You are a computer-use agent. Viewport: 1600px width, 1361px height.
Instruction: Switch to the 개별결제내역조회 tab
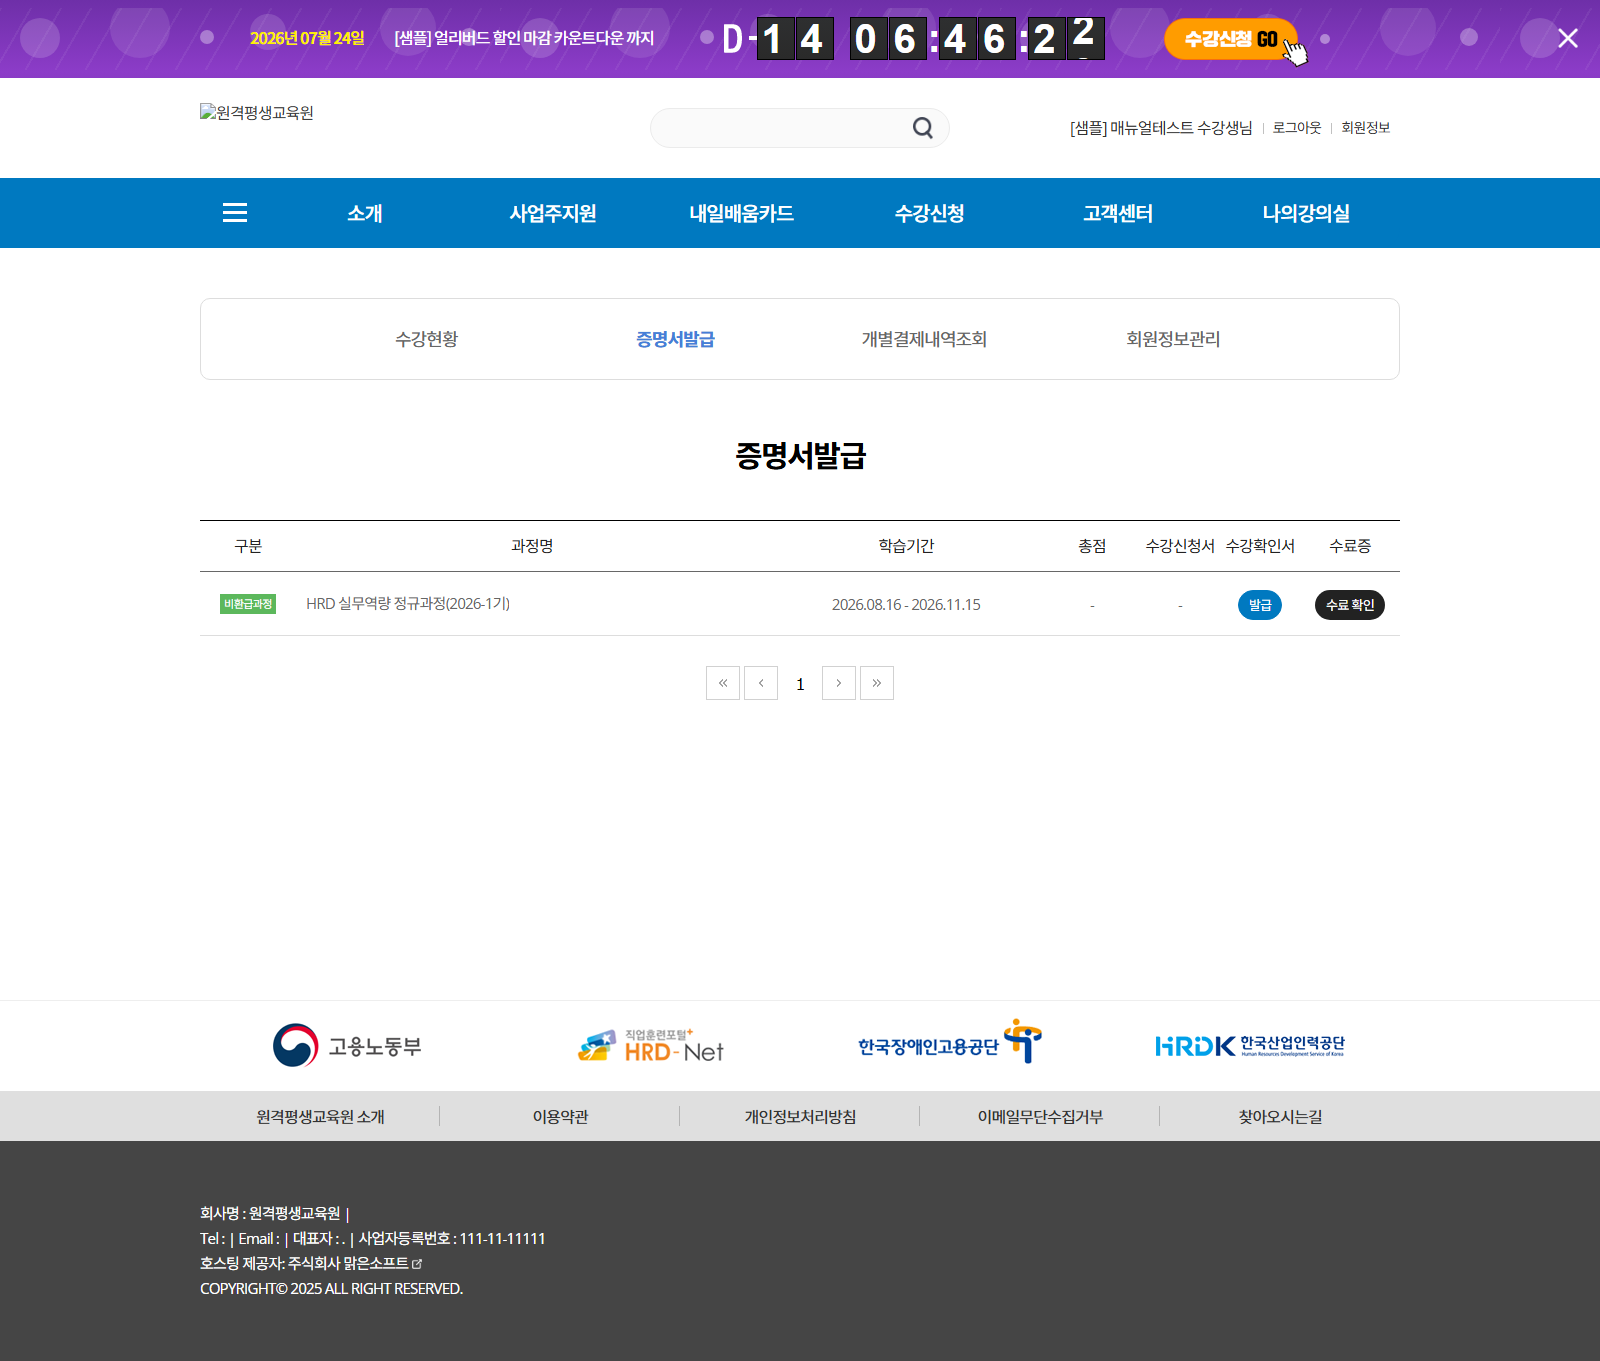[x=924, y=339]
